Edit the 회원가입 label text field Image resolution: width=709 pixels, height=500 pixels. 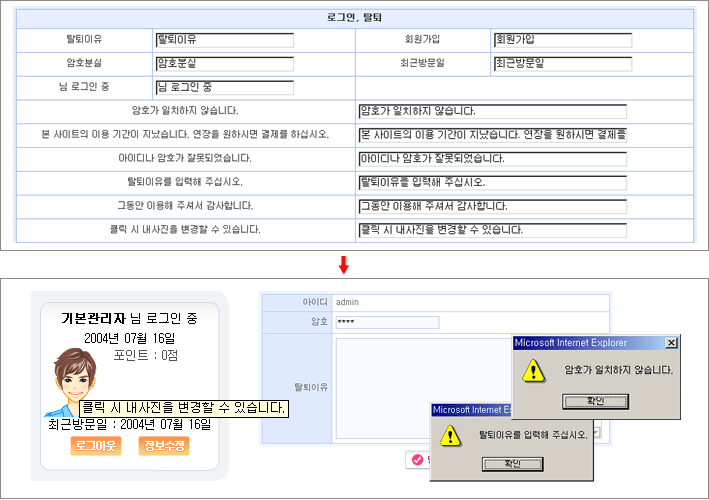point(563,40)
